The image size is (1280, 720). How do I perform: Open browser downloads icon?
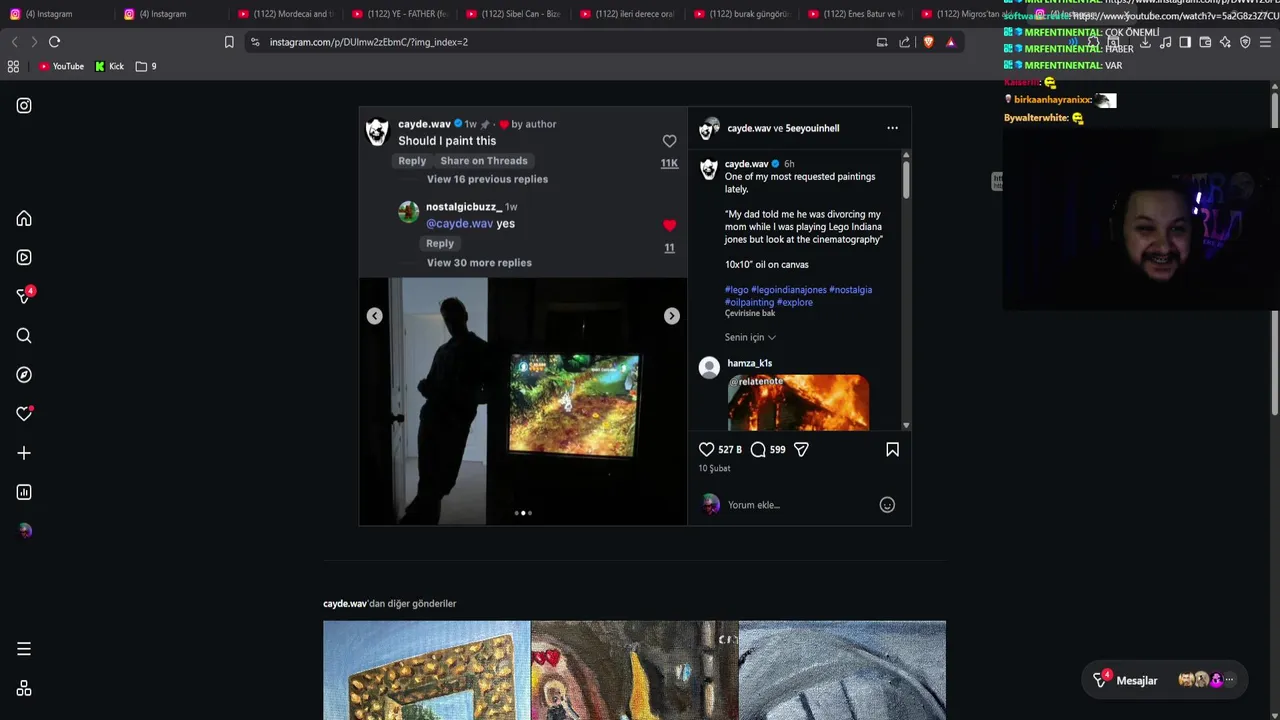point(1145,42)
